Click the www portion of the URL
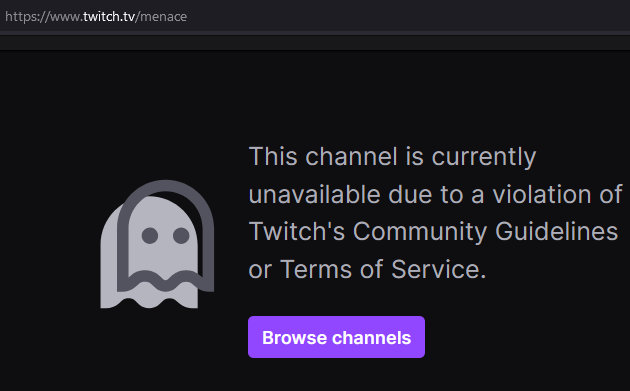The height and width of the screenshot is (391, 630). tap(65, 16)
